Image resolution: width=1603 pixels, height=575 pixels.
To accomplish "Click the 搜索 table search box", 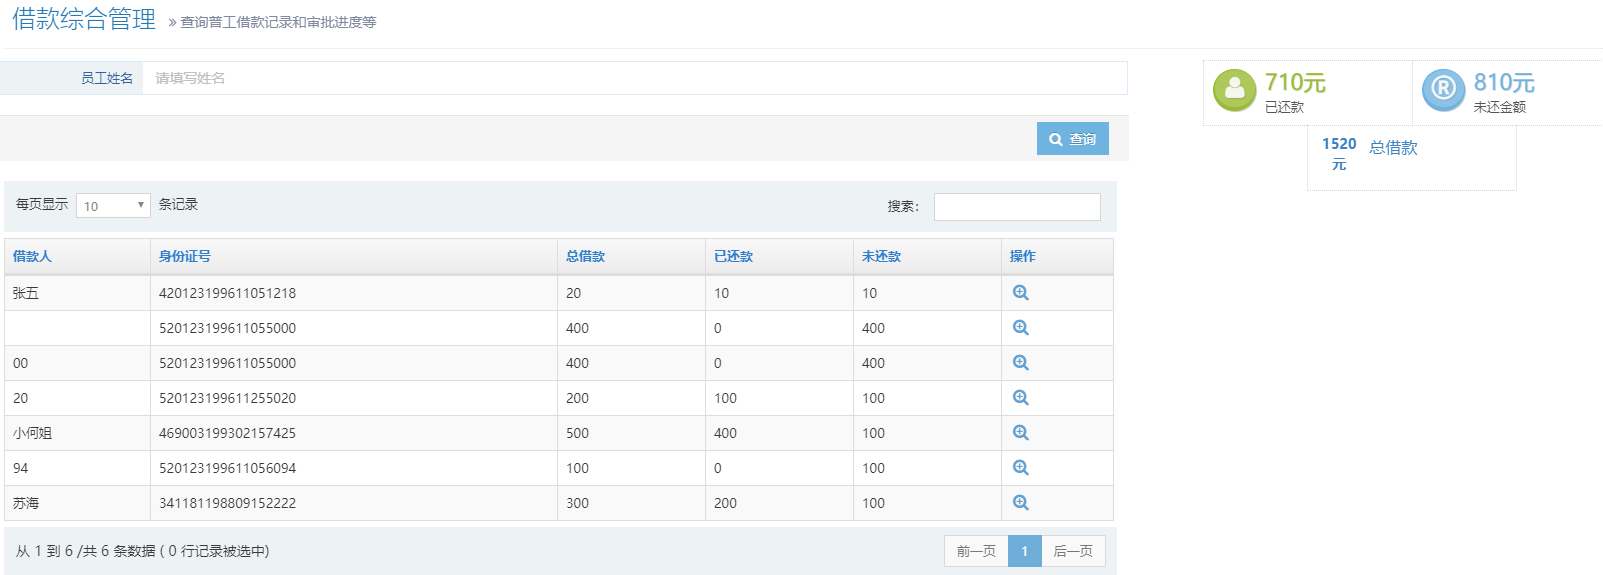I will click(1016, 206).
